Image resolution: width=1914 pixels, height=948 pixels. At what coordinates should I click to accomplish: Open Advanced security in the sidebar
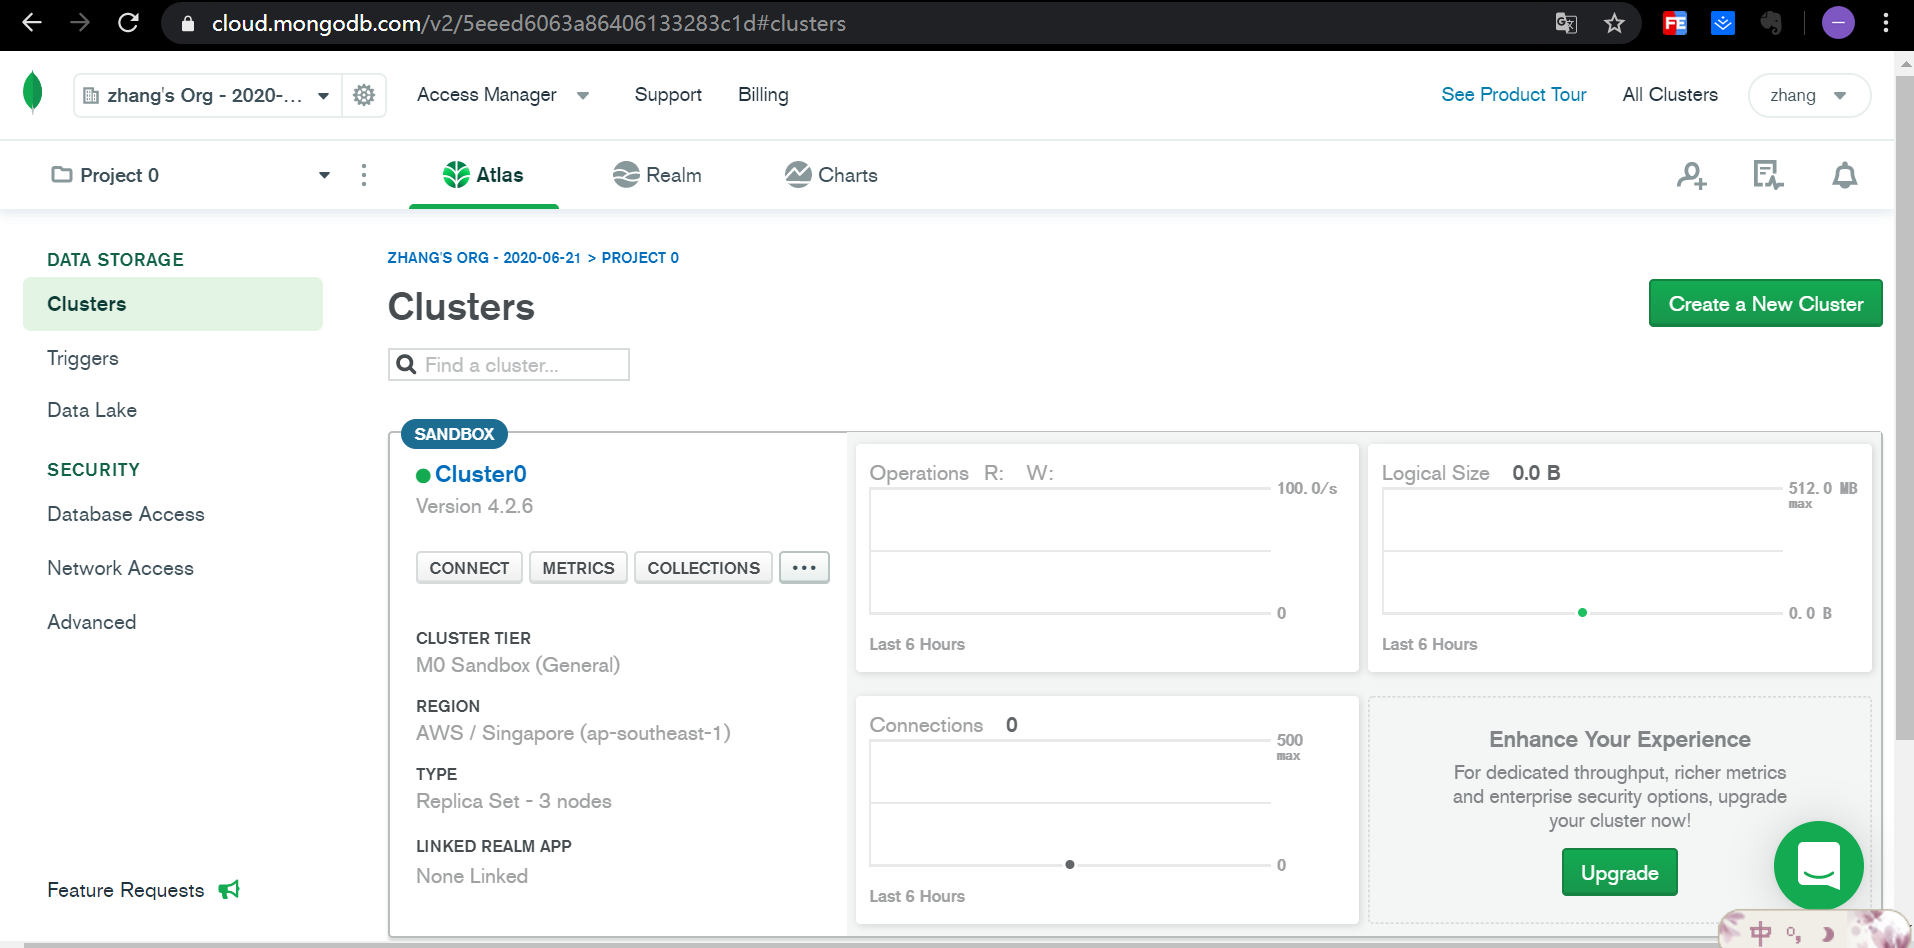pos(92,622)
